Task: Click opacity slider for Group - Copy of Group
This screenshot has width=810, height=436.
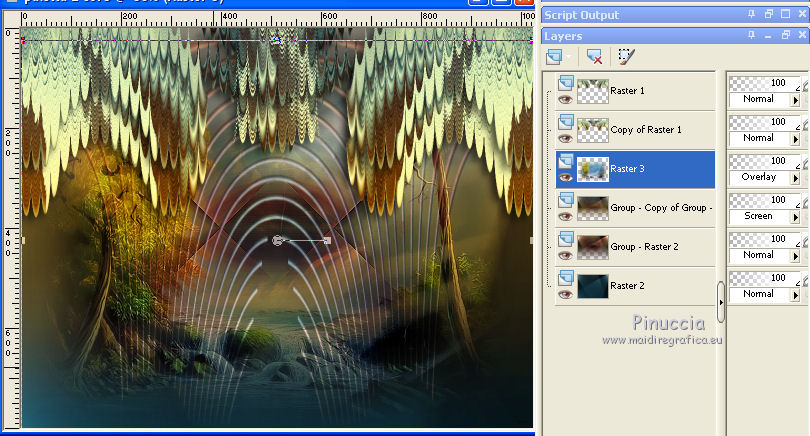Action: tap(765, 200)
